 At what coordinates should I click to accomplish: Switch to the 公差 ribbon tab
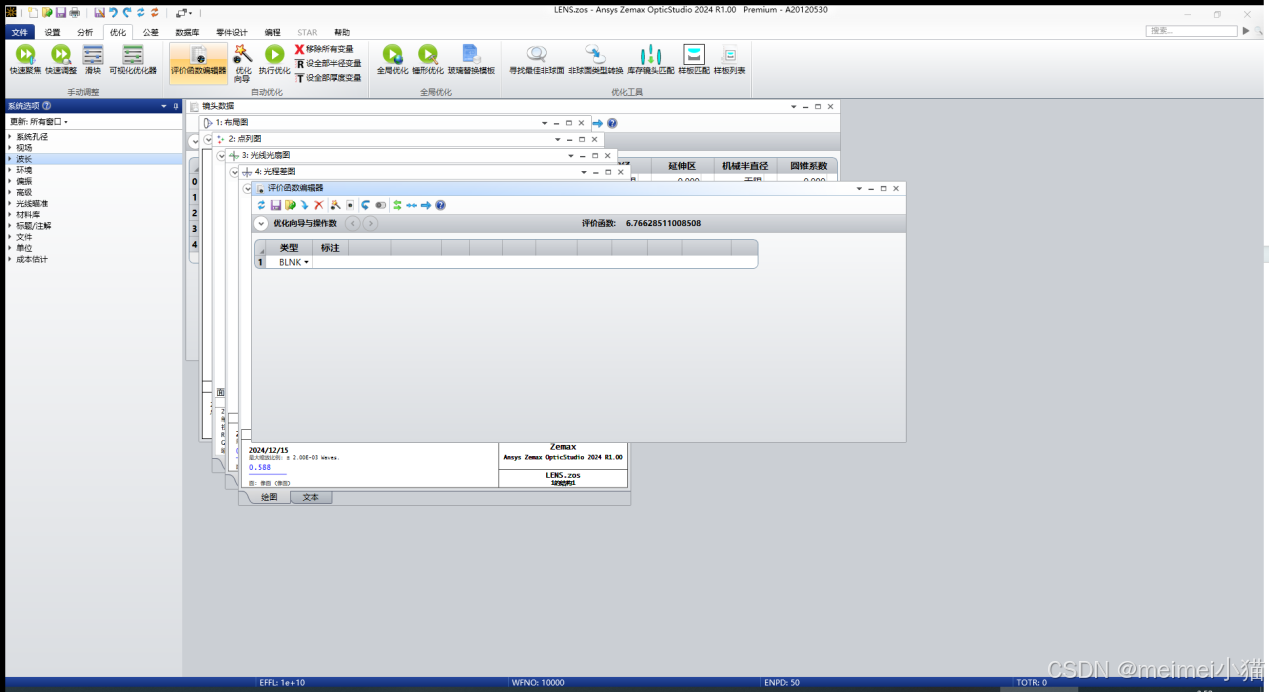[x=150, y=33]
